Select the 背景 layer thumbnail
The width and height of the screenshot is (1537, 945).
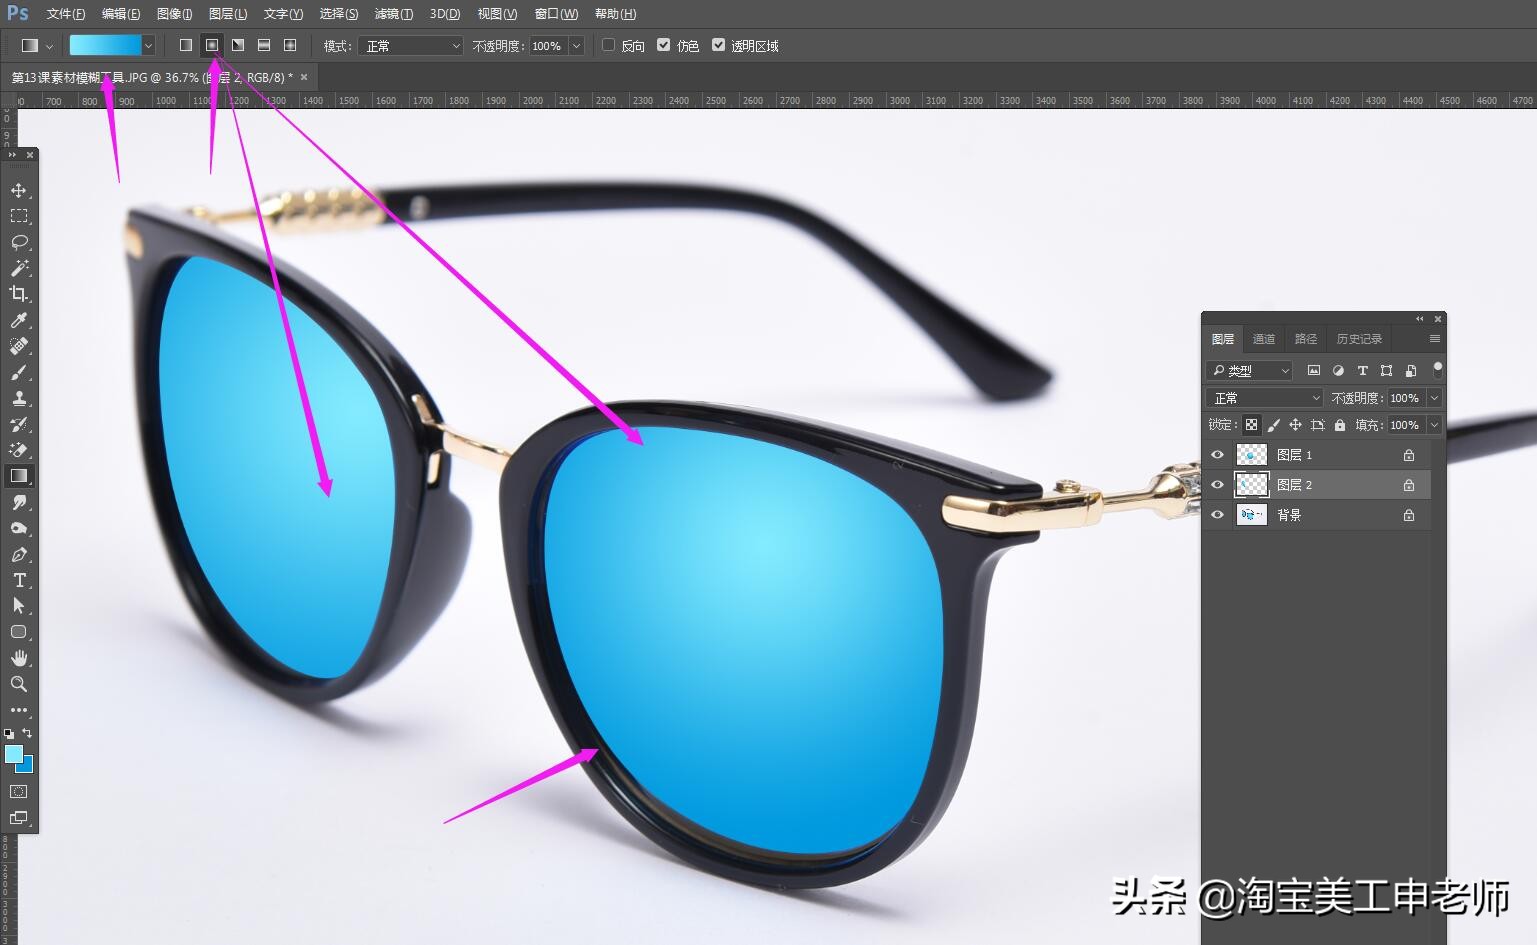pos(1251,515)
